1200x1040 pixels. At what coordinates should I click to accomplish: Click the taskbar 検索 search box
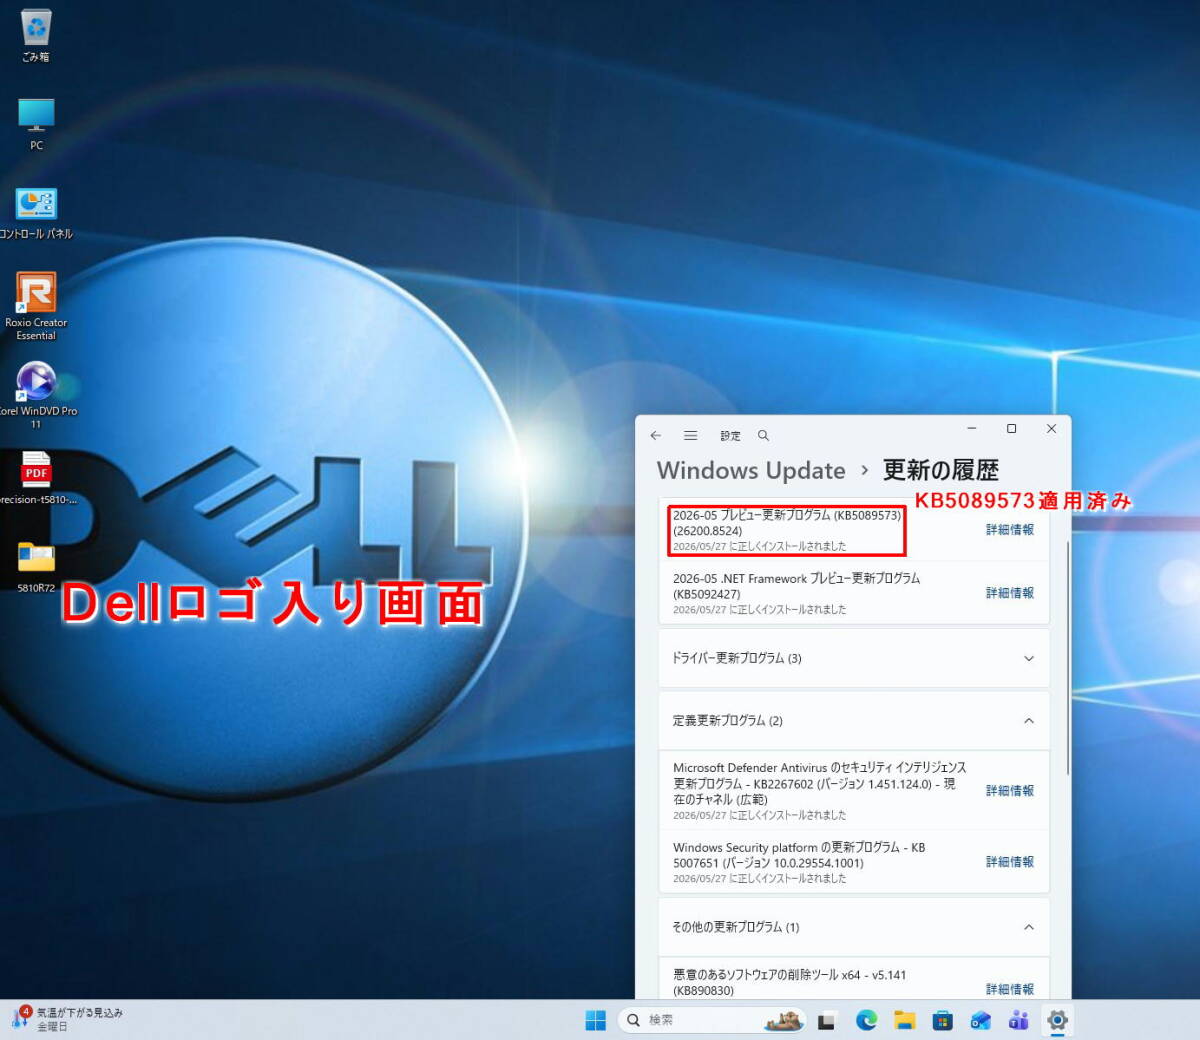[711, 1020]
